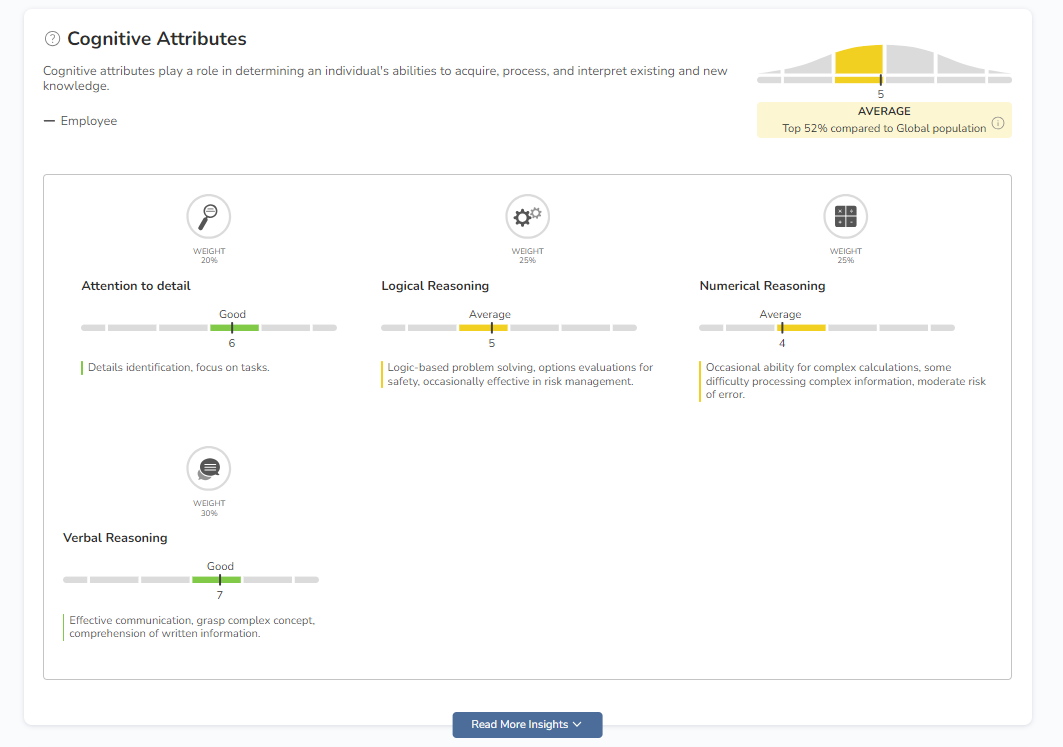Click the Verbal Reasoning score bar
This screenshot has width=1063, height=747.
[x=191, y=580]
